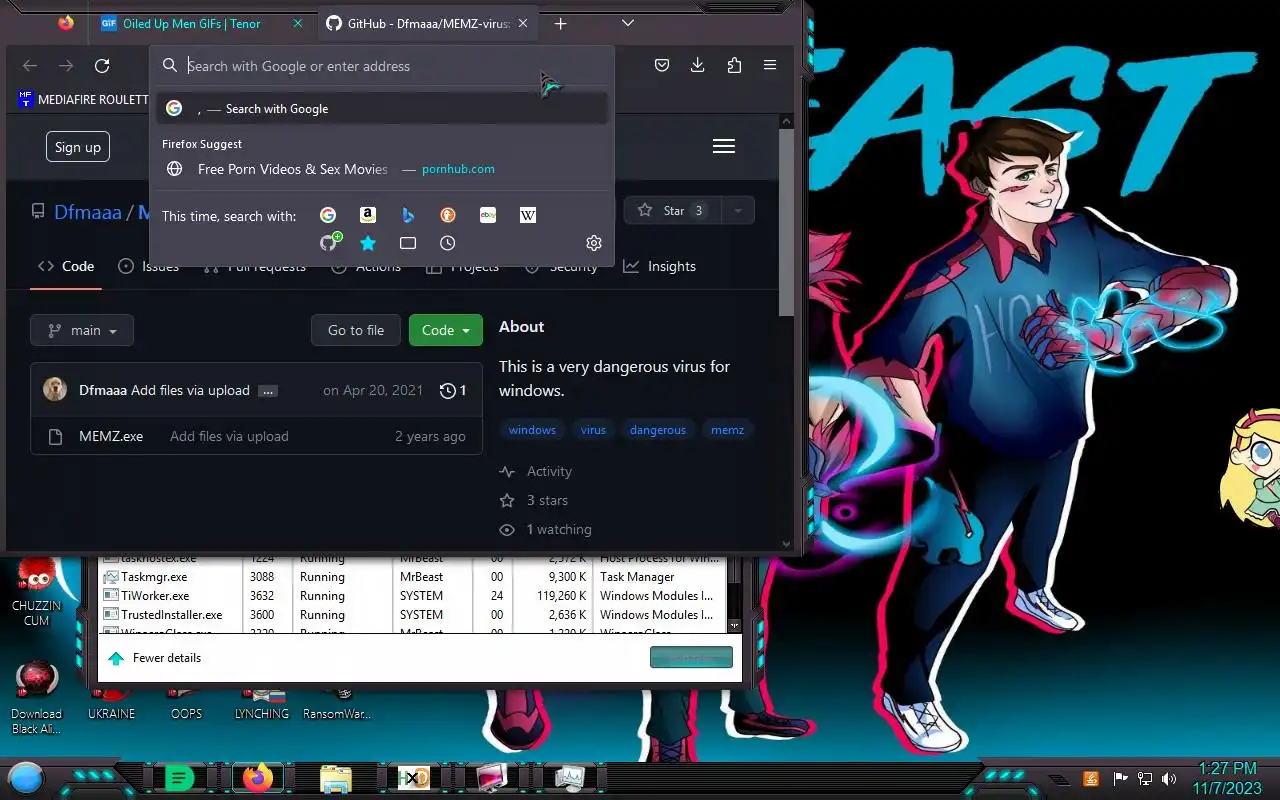
Task: Open the main branch dropdown
Action: pyautogui.click(x=82, y=330)
